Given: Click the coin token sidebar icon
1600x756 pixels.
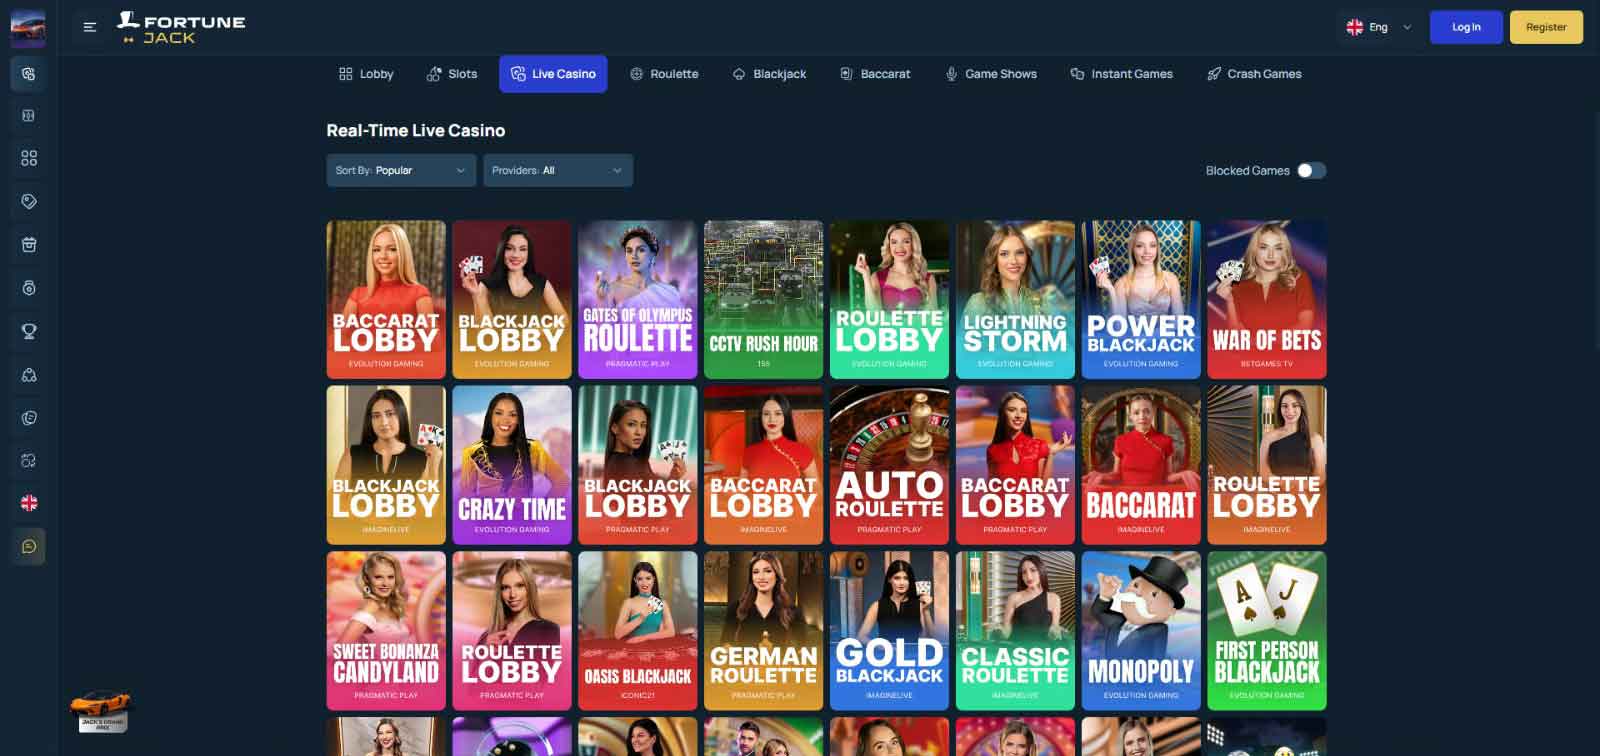Looking at the screenshot, I should pyautogui.click(x=28, y=418).
